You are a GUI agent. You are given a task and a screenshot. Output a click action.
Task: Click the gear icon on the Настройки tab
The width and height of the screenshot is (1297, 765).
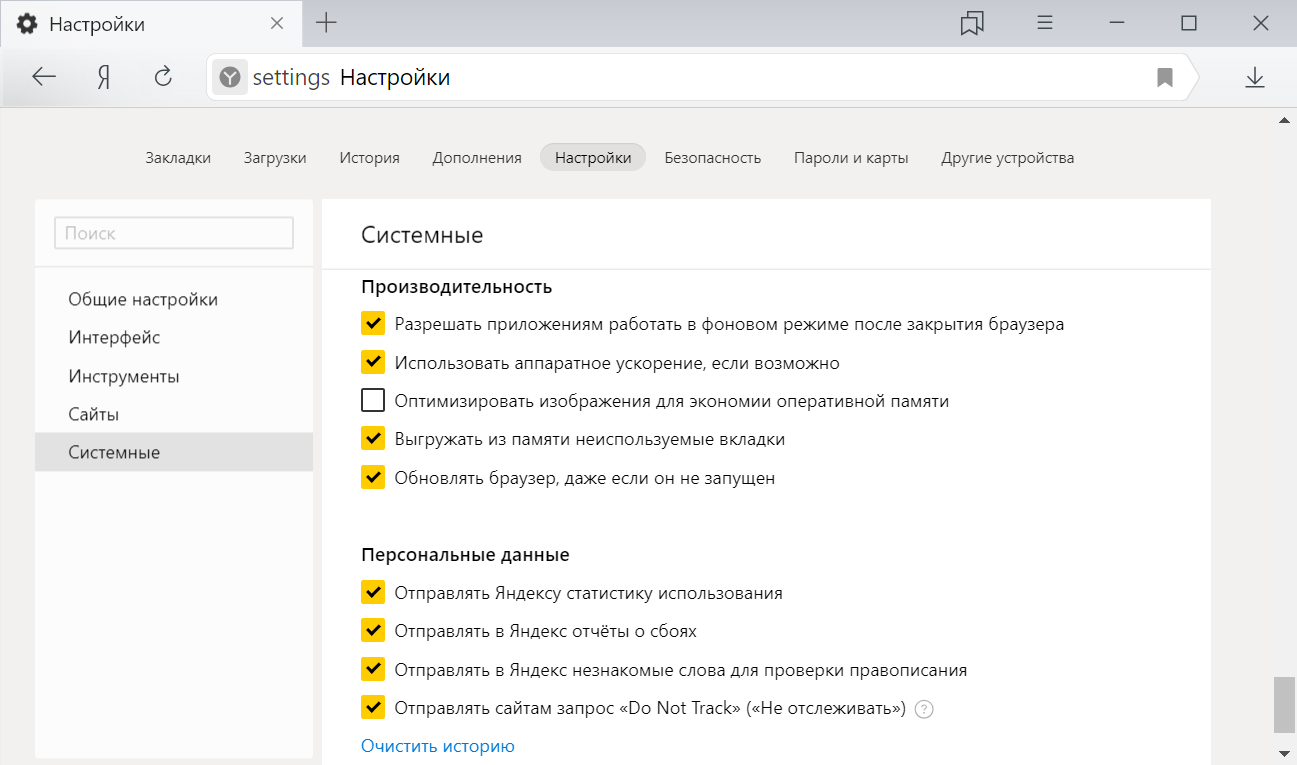click(x=27, y=24)
